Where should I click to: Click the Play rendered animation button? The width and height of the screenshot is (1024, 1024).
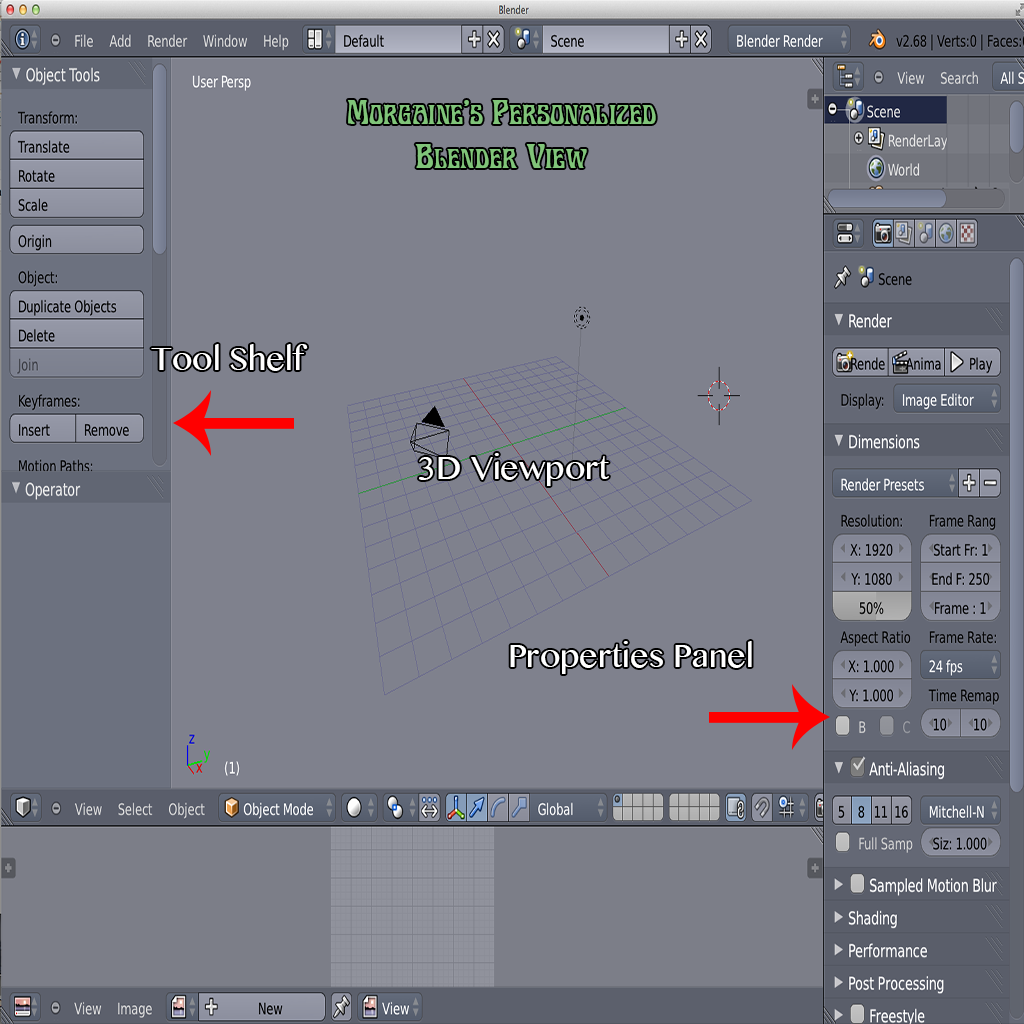[972, 362]
